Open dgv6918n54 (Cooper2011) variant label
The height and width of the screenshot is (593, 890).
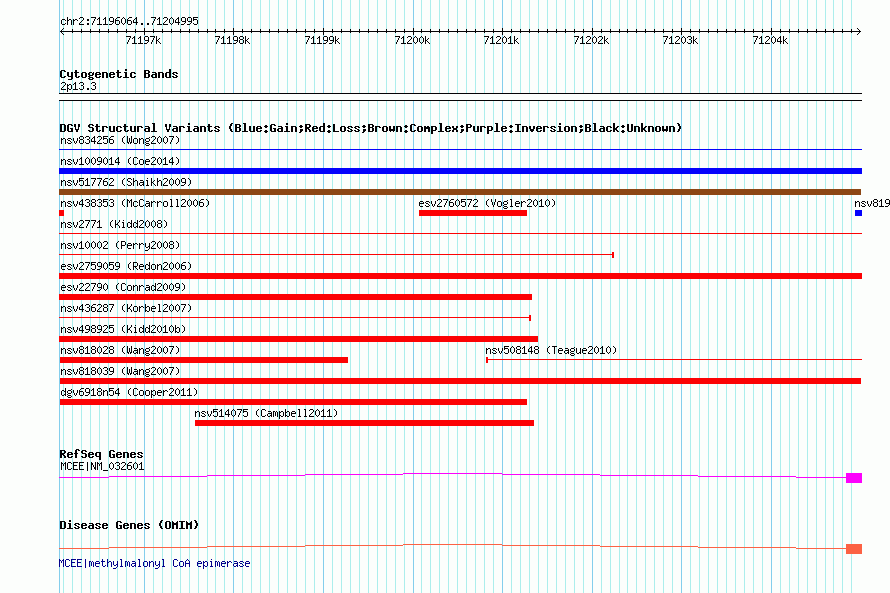(x=129, y=392)
